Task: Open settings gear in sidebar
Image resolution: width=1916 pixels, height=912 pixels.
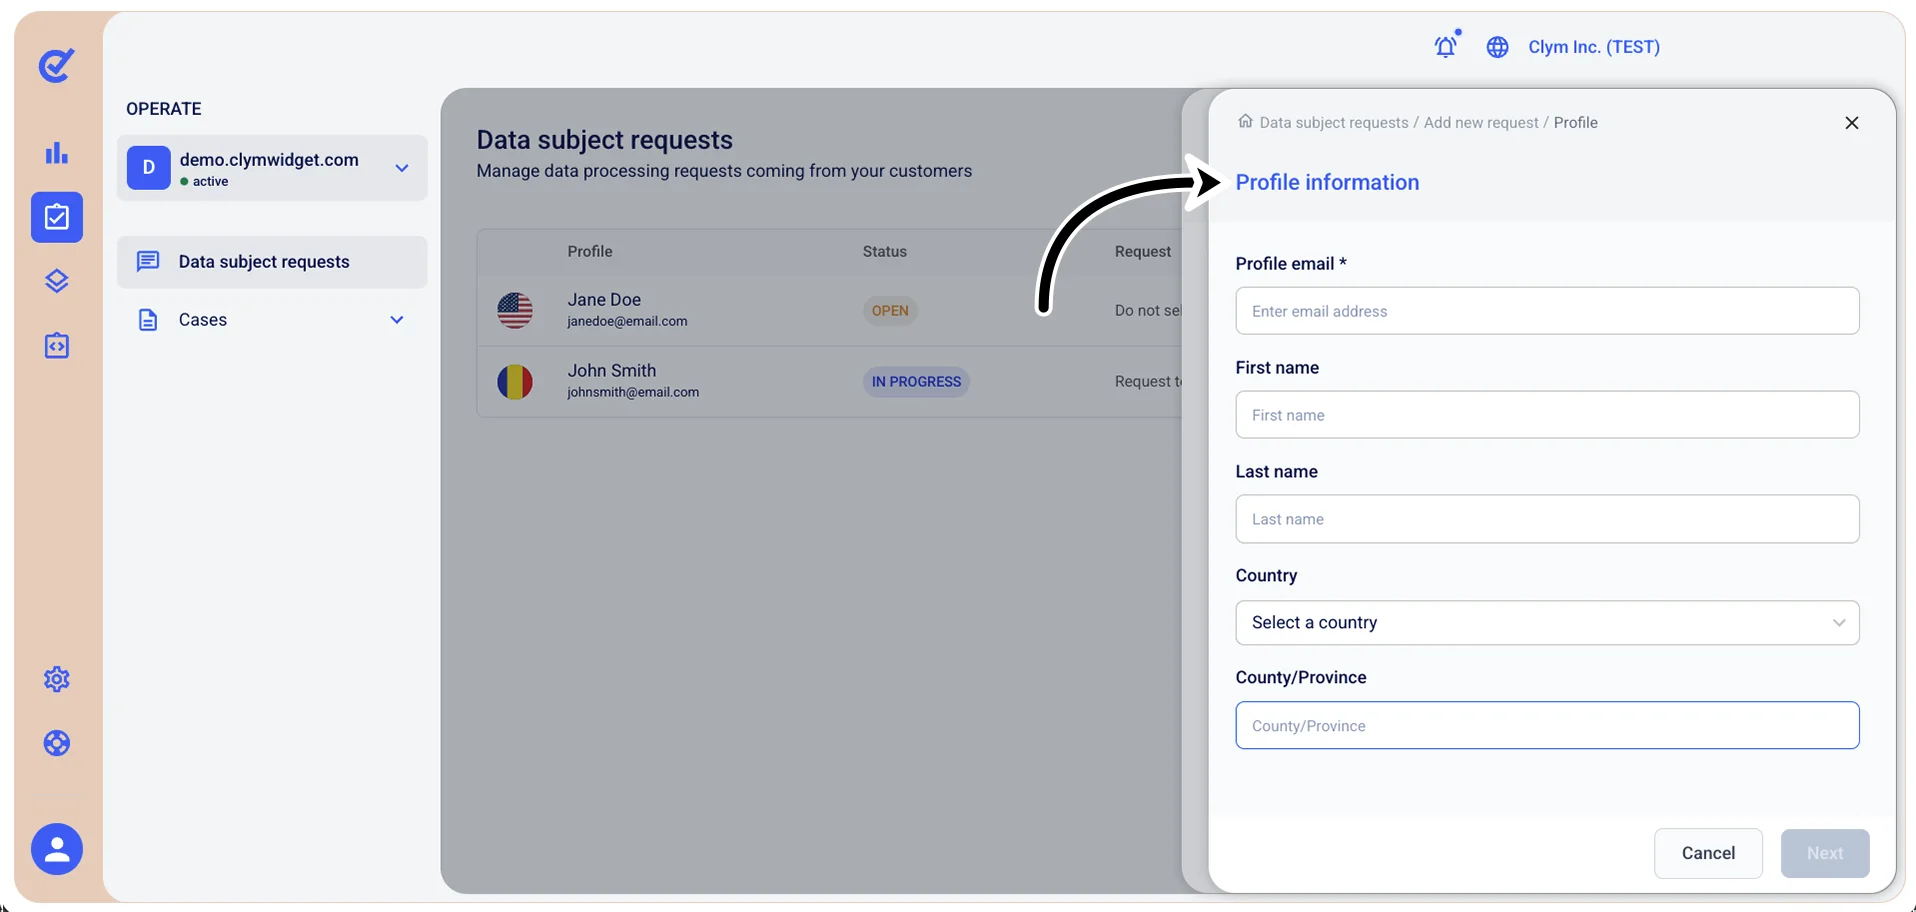Action: (x=57, y=680)
